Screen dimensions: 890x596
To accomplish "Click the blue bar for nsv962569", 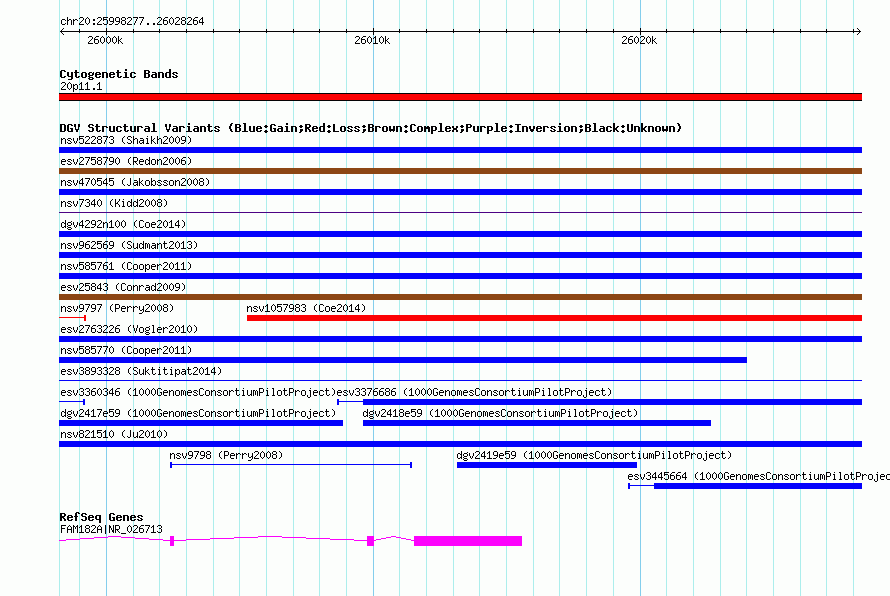I will 460,255.
